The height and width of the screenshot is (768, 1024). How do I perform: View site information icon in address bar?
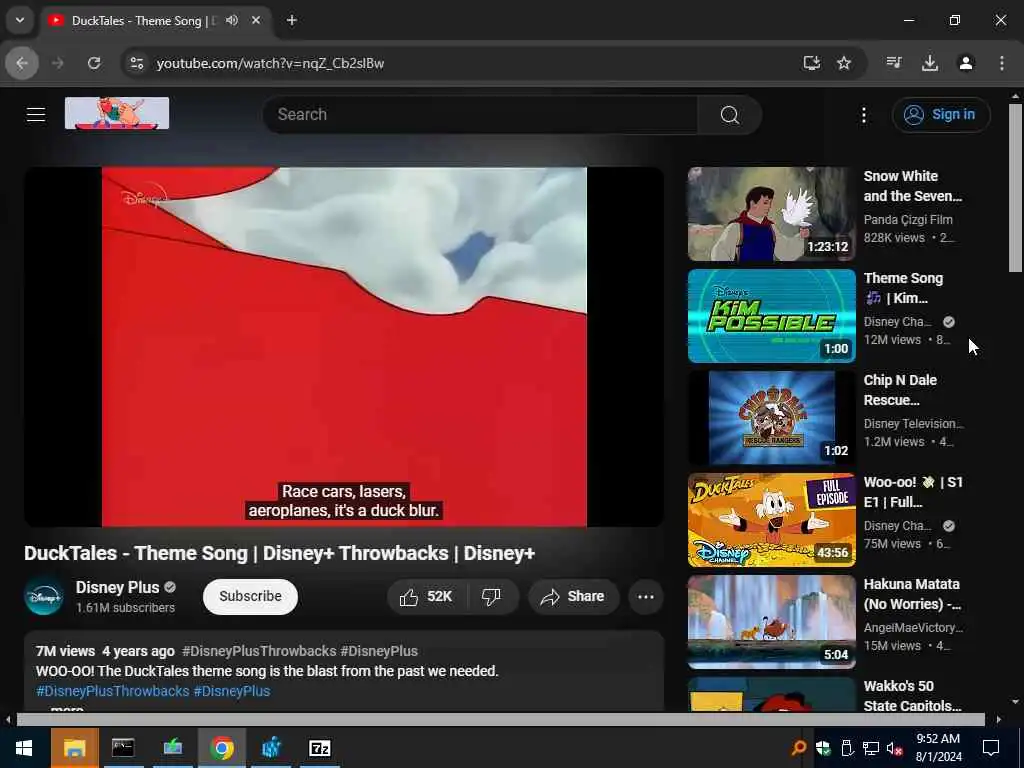136,63
